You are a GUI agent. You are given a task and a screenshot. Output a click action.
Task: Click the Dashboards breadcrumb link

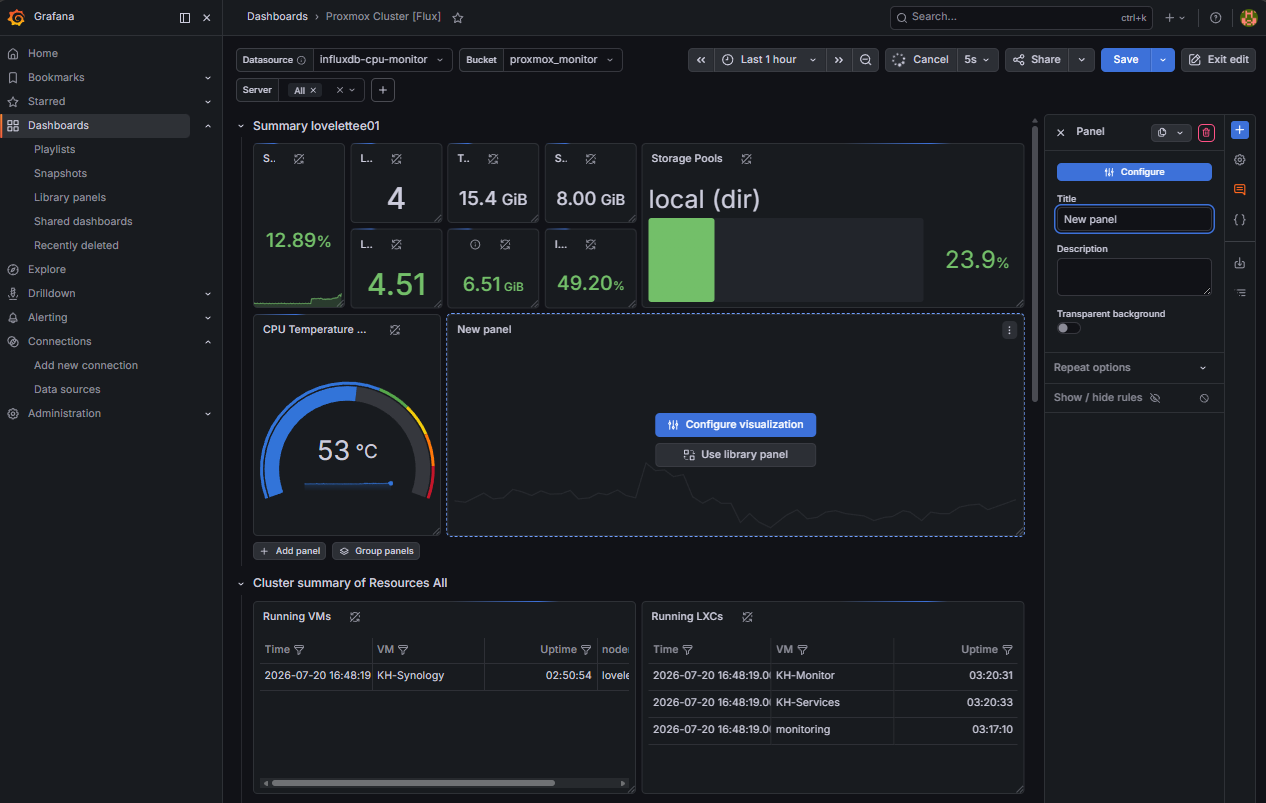point(277,18)
